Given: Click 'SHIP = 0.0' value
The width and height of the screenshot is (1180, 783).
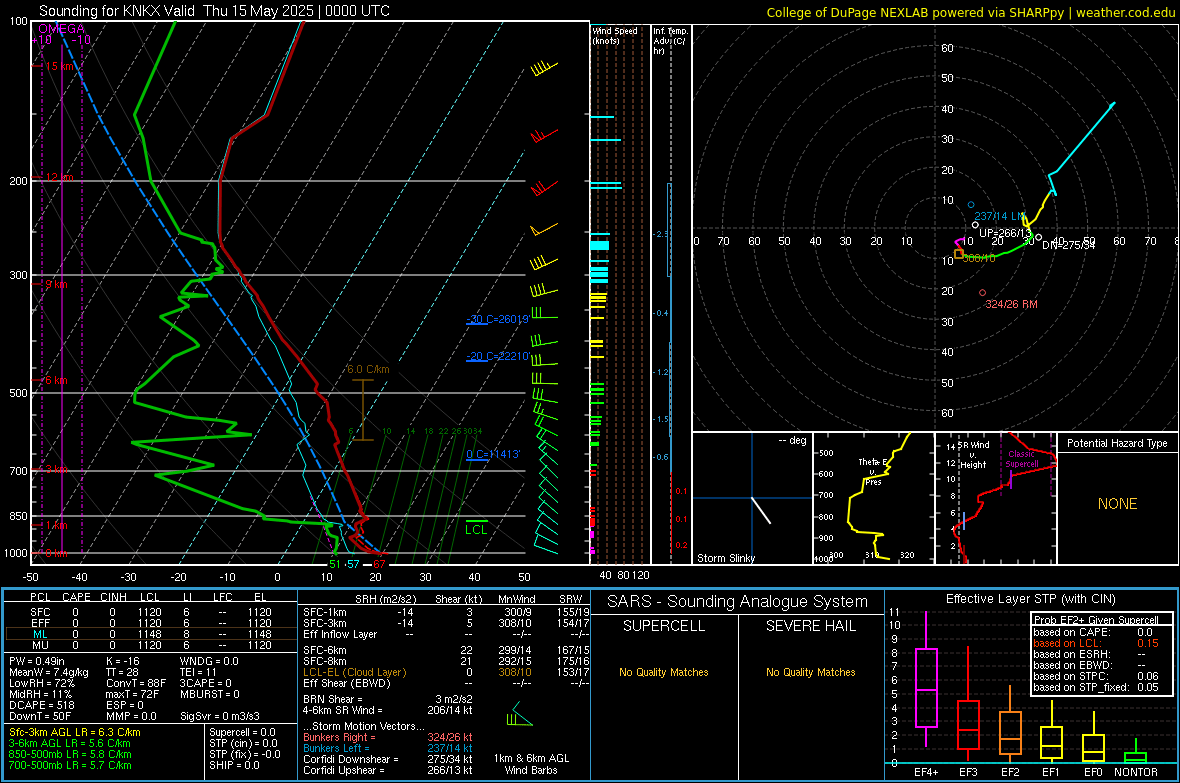Looking at the screenshot, I should pos(234,765).
